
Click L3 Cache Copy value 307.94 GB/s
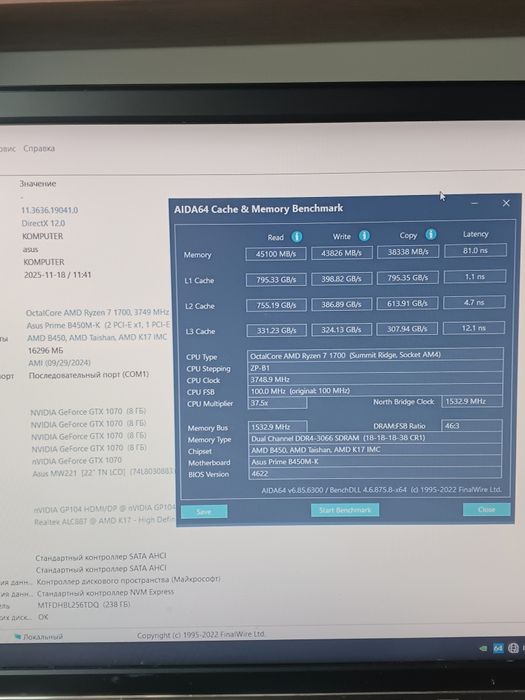(407, 329)
